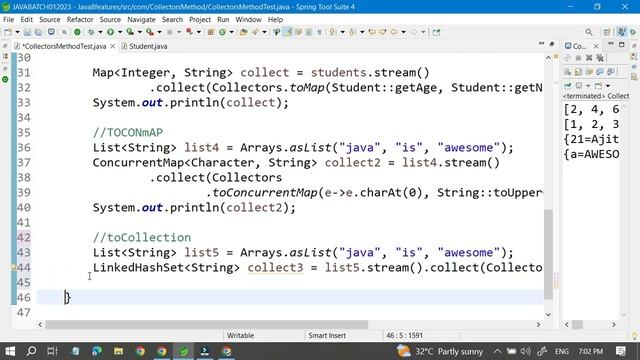Click the Open Perspective icon
The image size is (640, 360).
pos(607,32)
